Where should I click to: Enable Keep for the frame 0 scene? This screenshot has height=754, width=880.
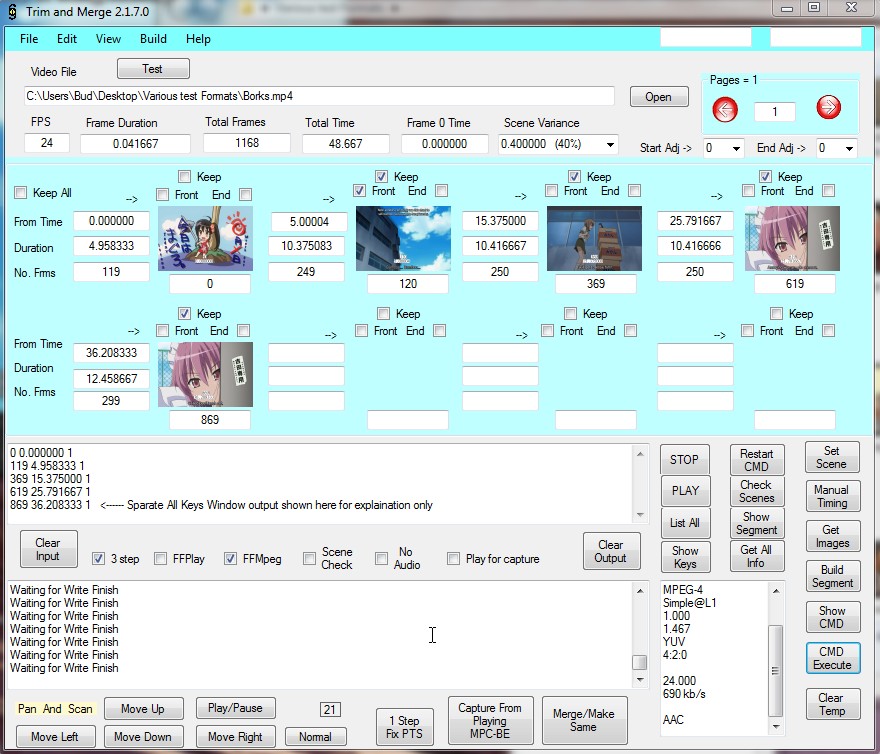(184, 177)
